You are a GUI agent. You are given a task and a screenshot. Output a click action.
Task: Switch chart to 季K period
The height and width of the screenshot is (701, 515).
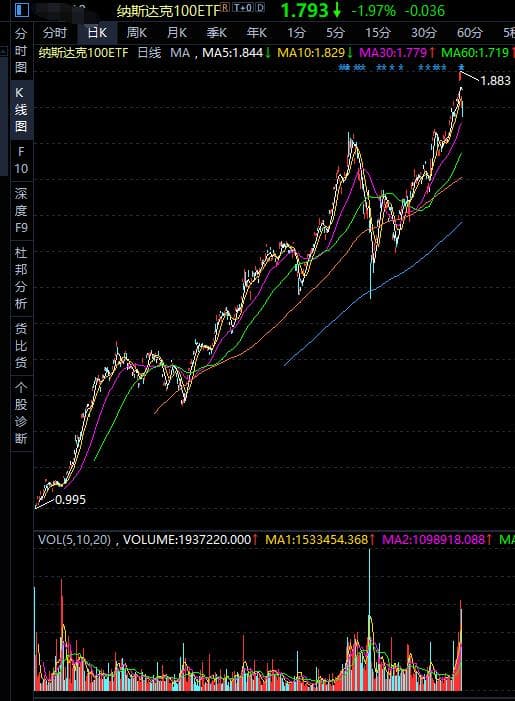point(216,33)
